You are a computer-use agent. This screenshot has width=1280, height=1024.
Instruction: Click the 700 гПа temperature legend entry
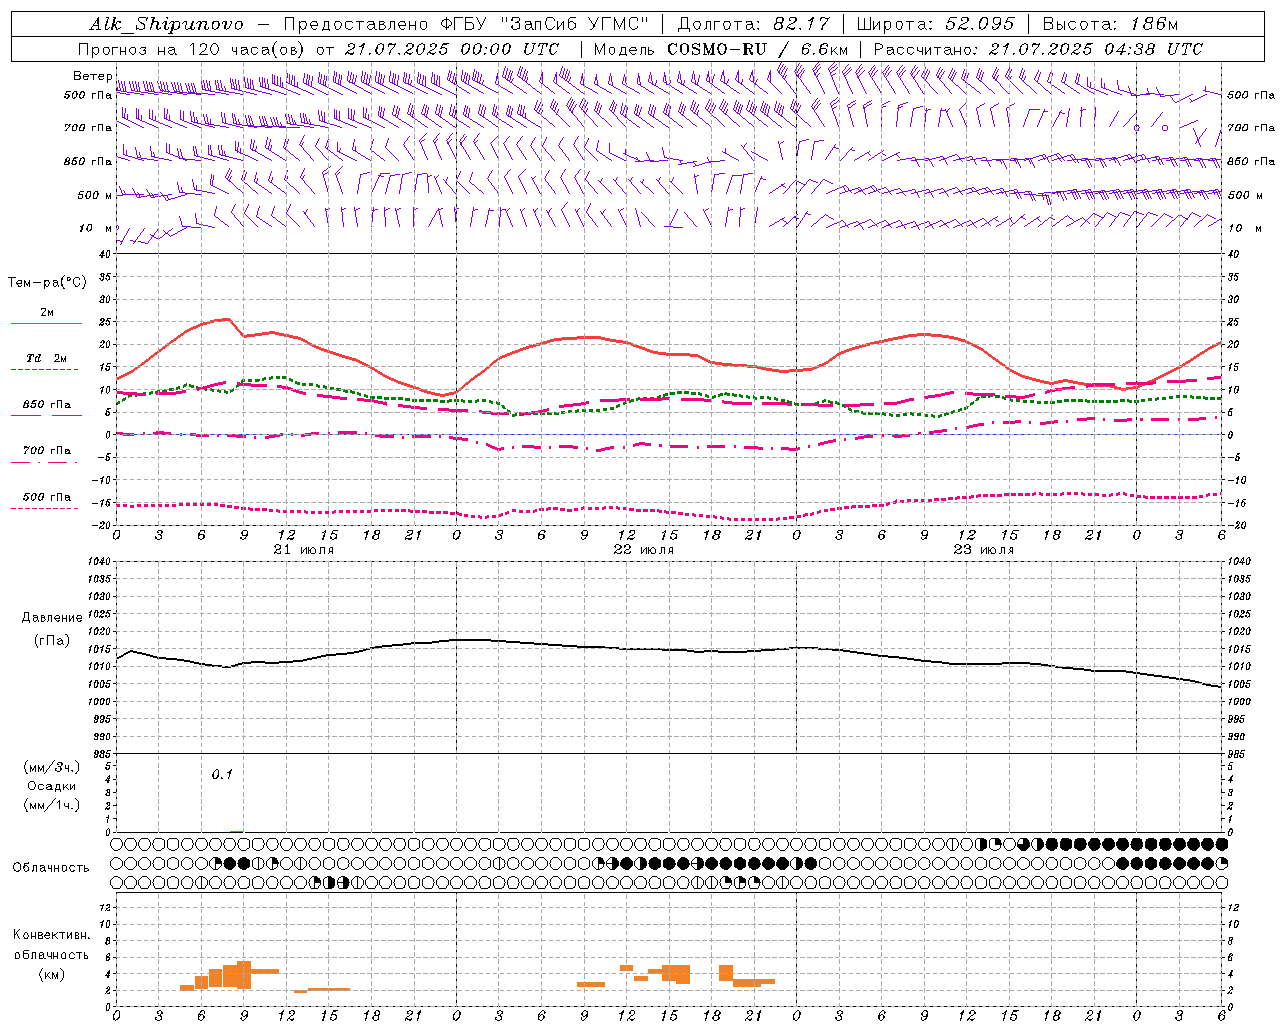pyautogui.click(x=47, y=451)
